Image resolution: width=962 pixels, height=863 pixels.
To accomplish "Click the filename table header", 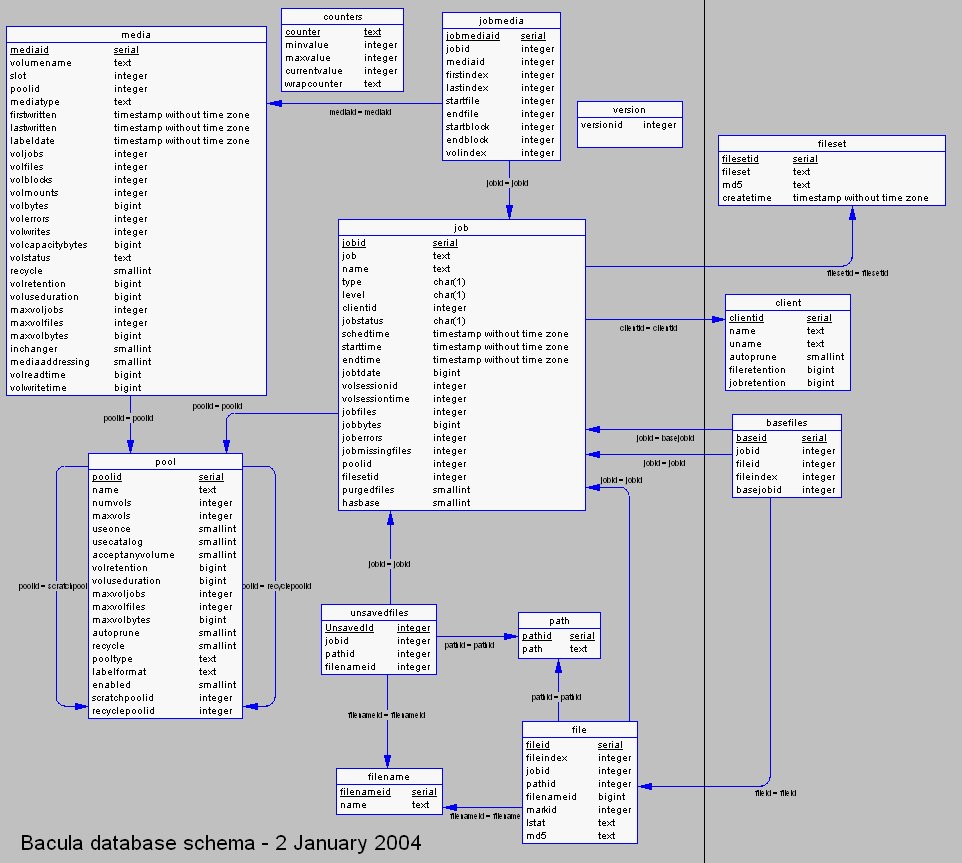I will [x=388, y=777].
